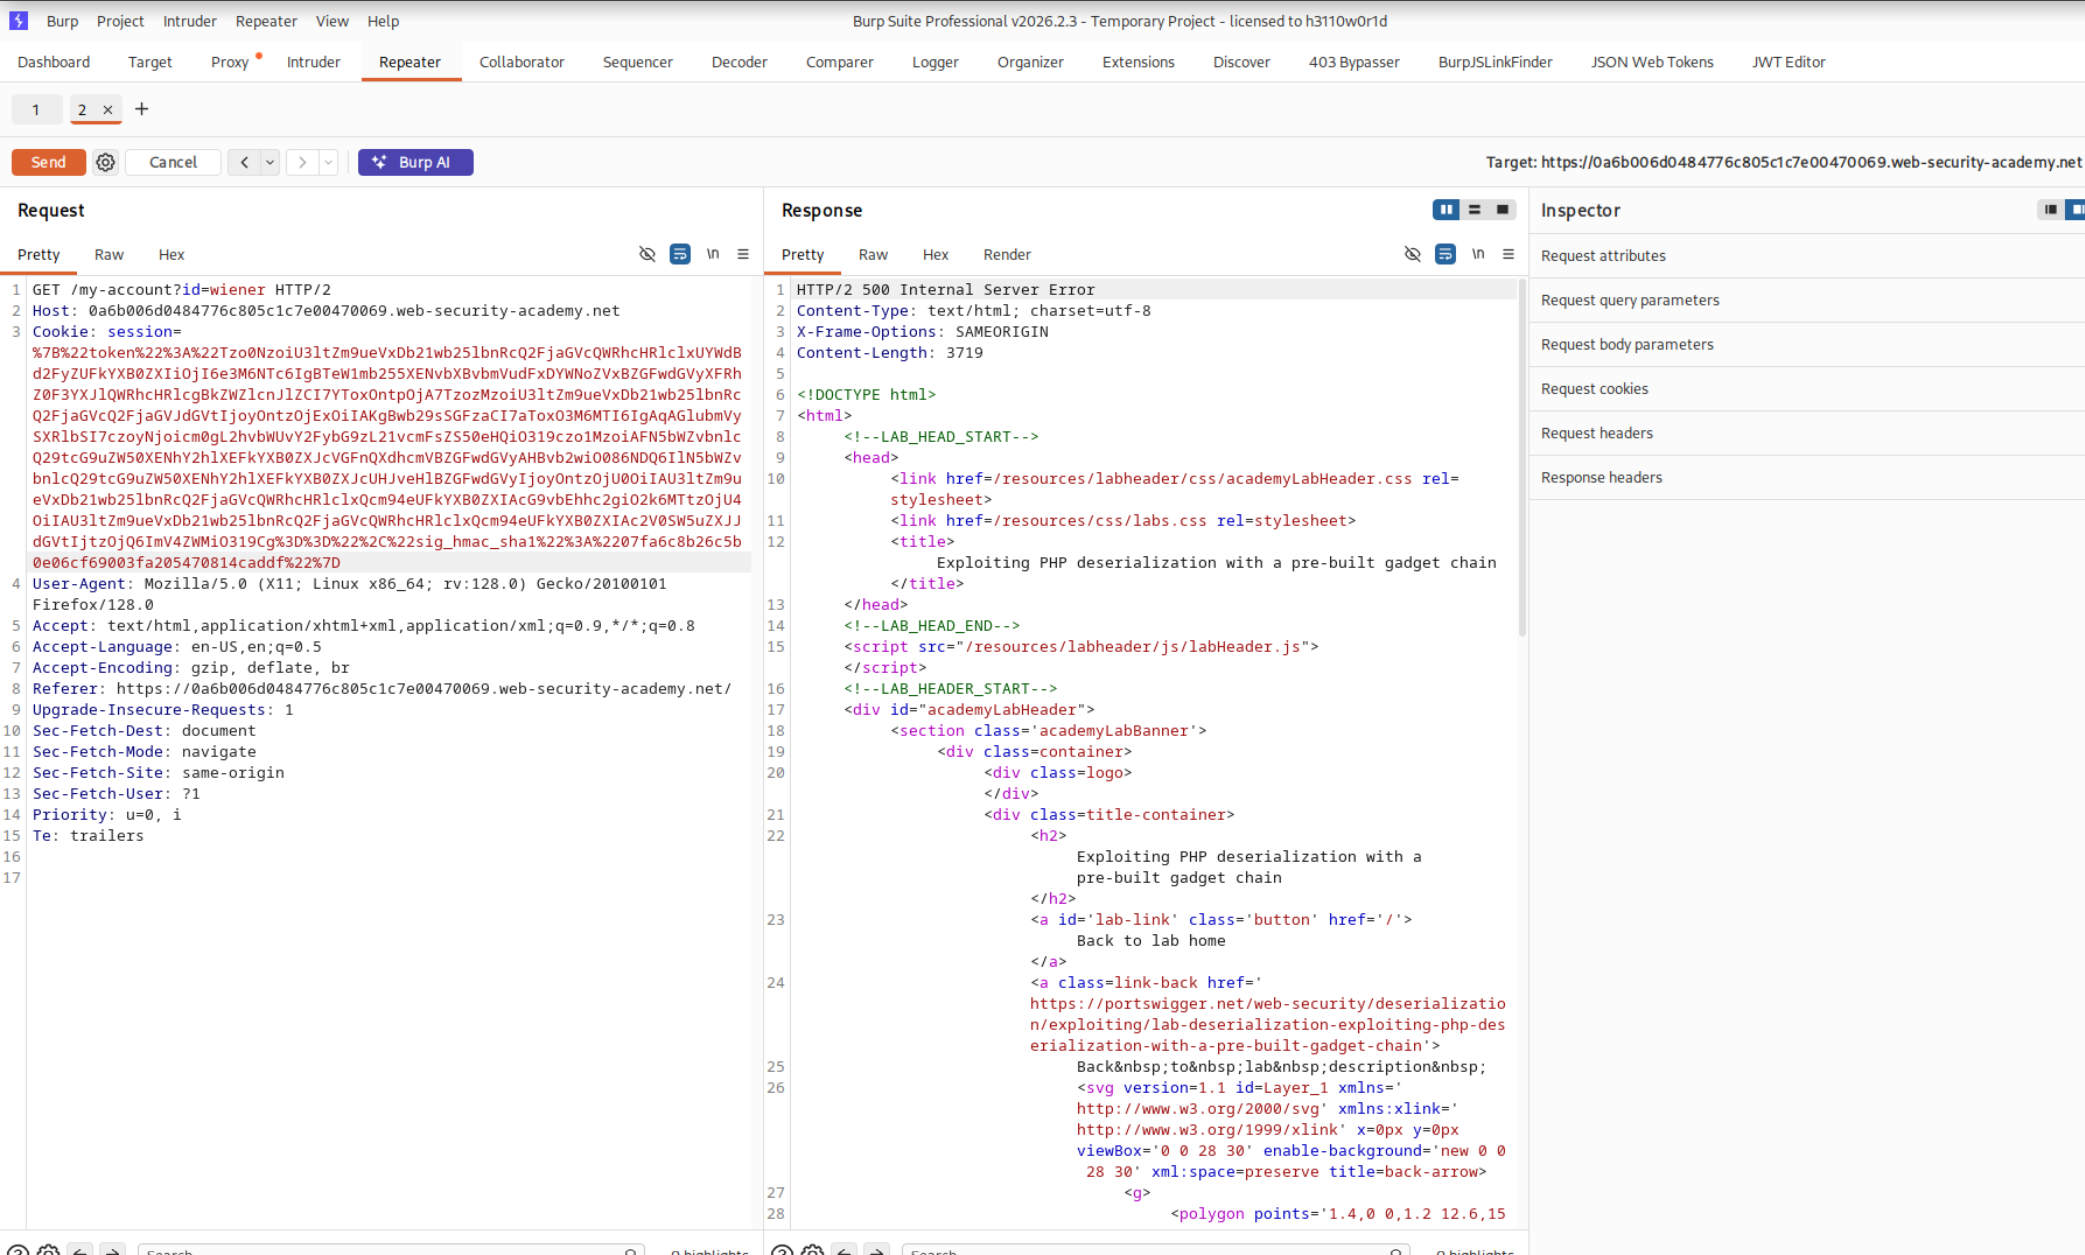Open the Extensions tab
Screen dimensions: 2085x1255
coord(1139,62)
